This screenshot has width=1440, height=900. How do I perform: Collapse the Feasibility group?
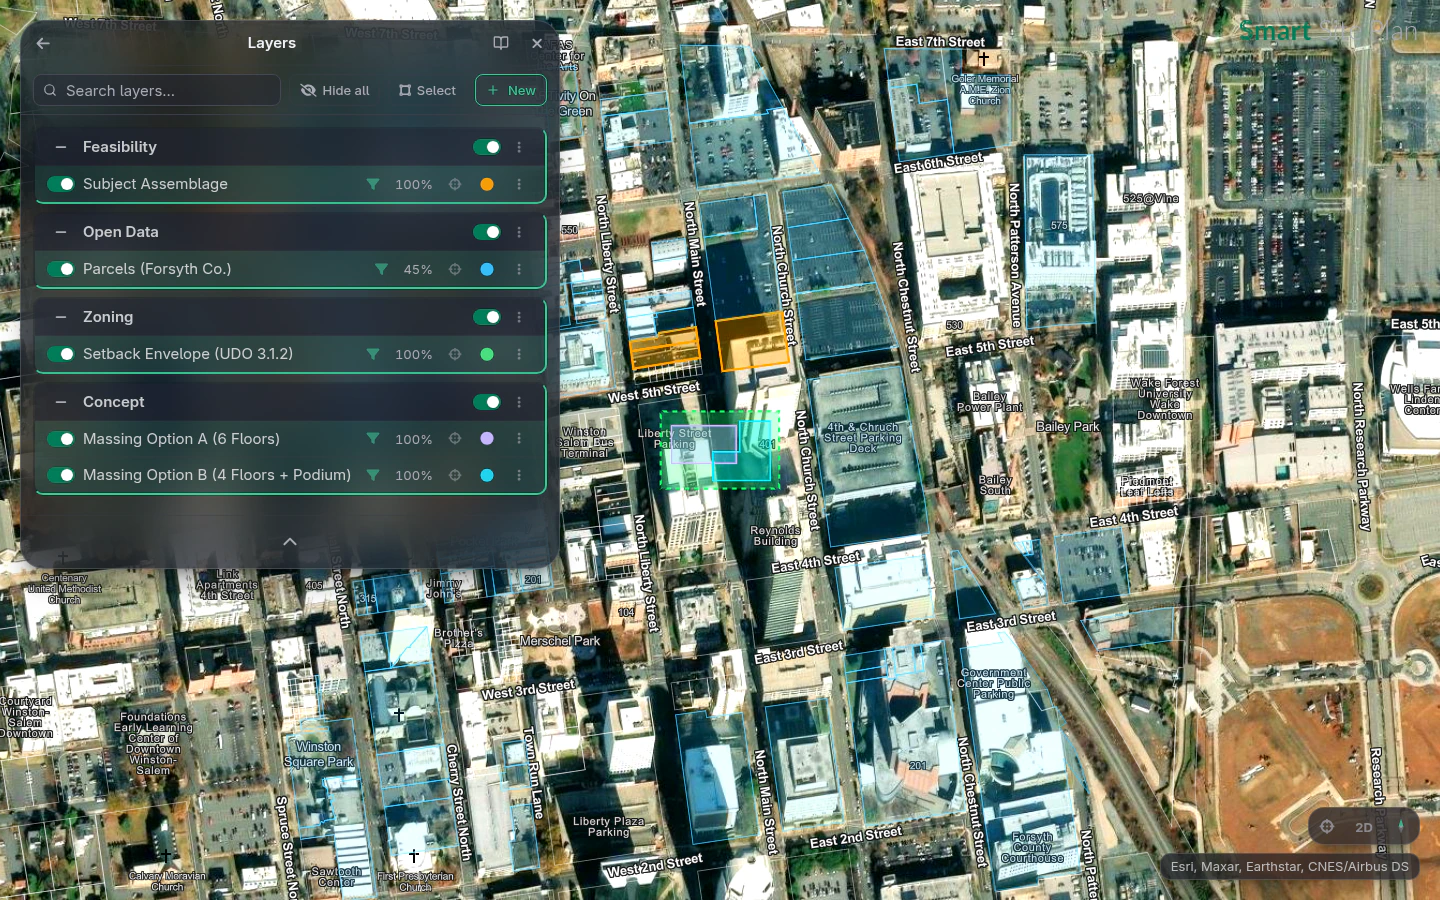coord(61,147)
